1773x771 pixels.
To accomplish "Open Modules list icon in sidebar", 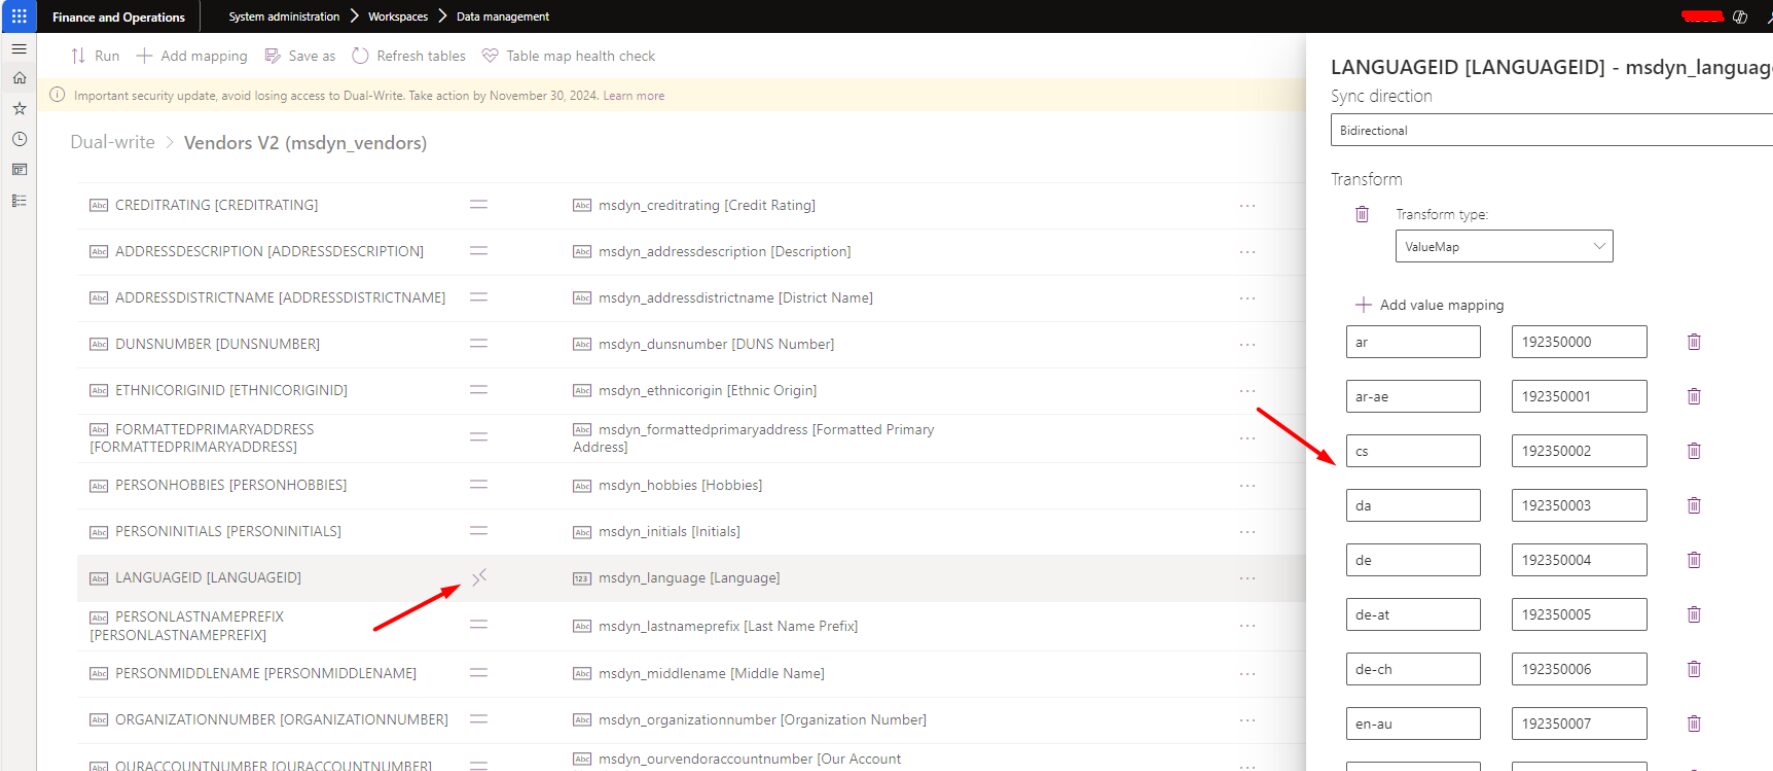I will [19, 200].
